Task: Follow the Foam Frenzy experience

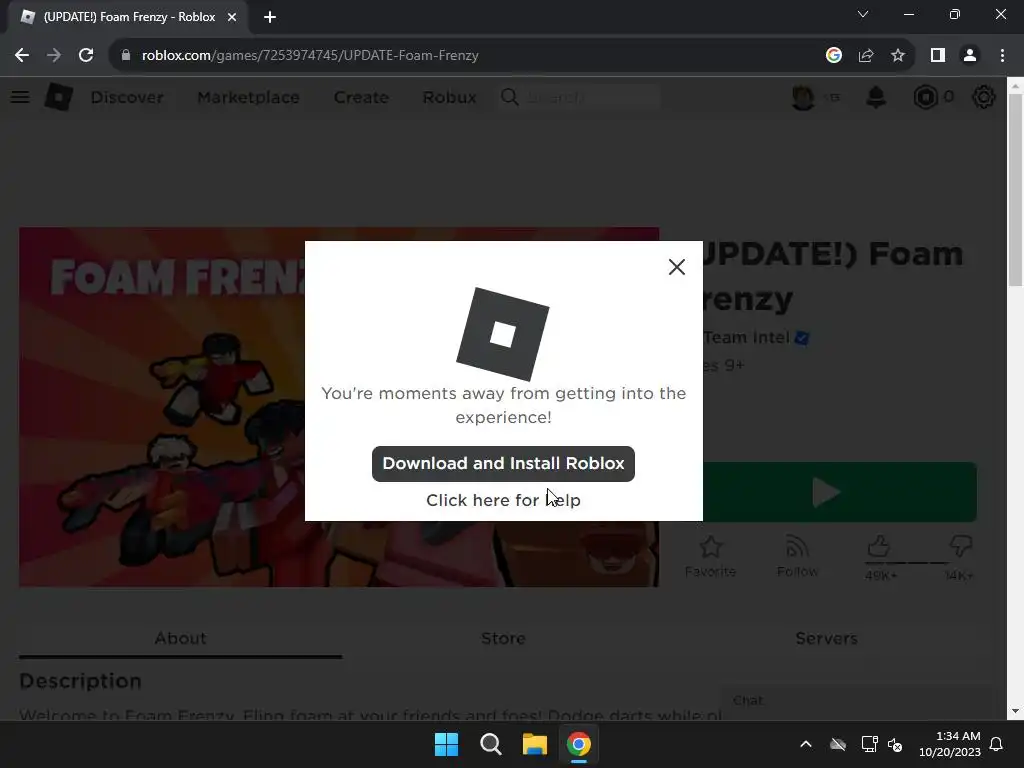Action: pyautogui.click(x=797, y=556)
